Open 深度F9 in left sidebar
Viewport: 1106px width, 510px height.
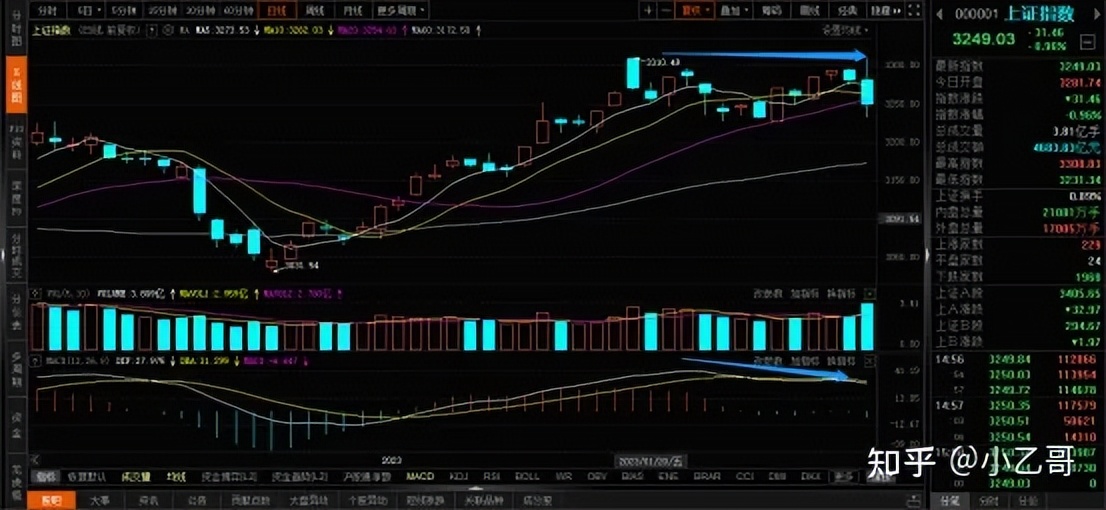[16, 197]
